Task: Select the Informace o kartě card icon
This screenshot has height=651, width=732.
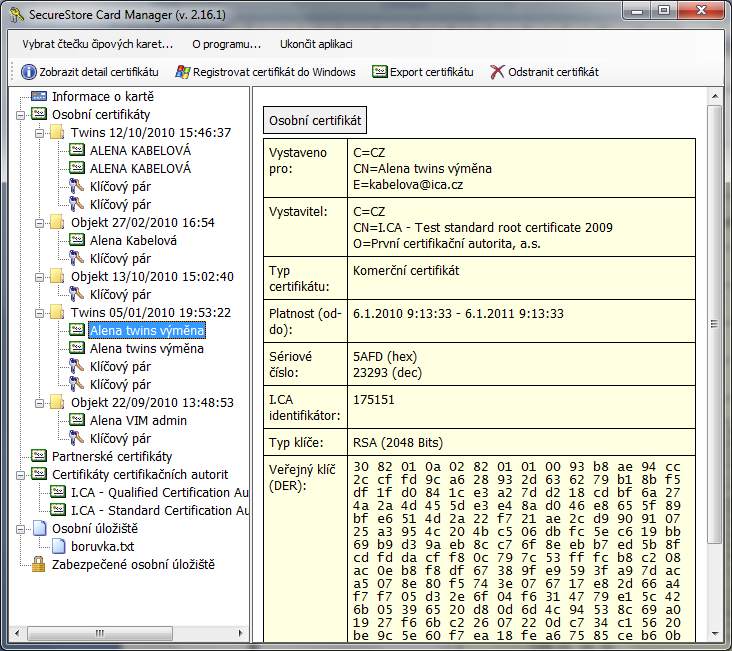Action: 39,96
